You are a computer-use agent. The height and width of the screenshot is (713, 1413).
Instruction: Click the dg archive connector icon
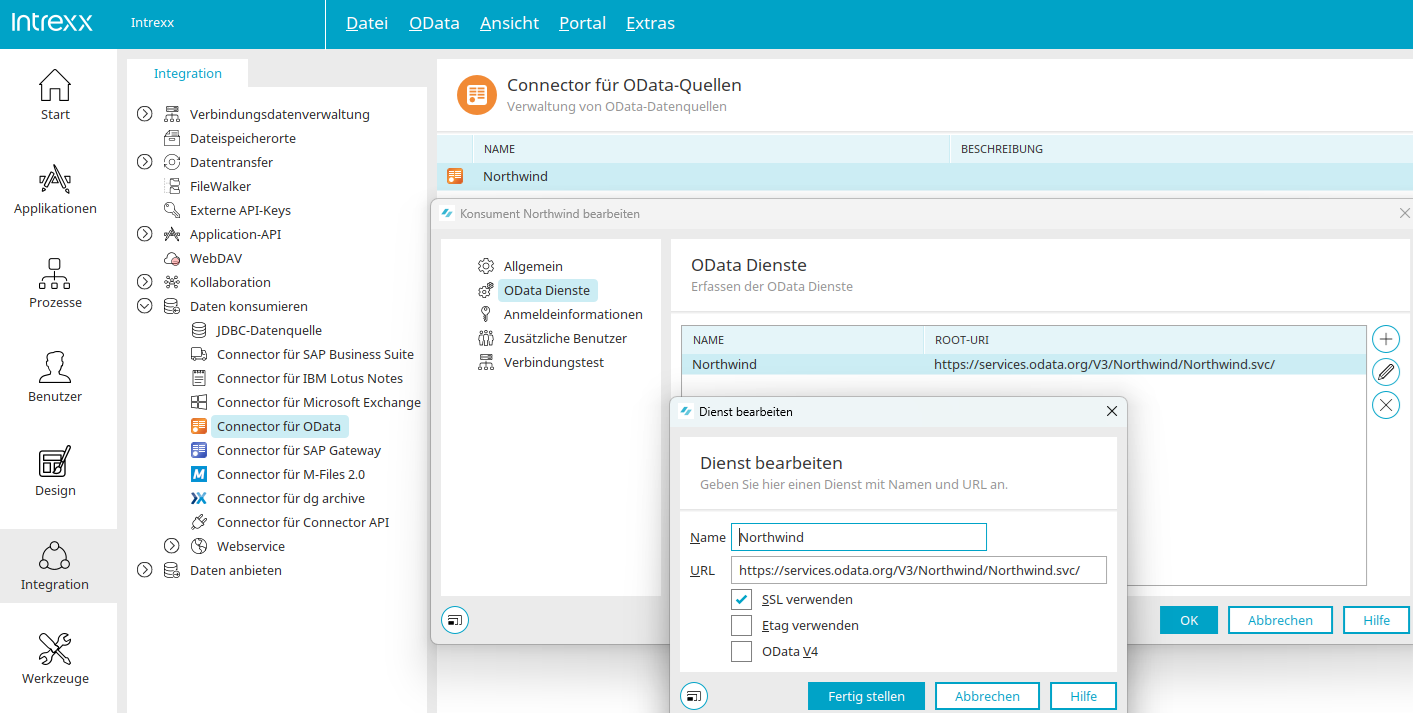point(198,498)
